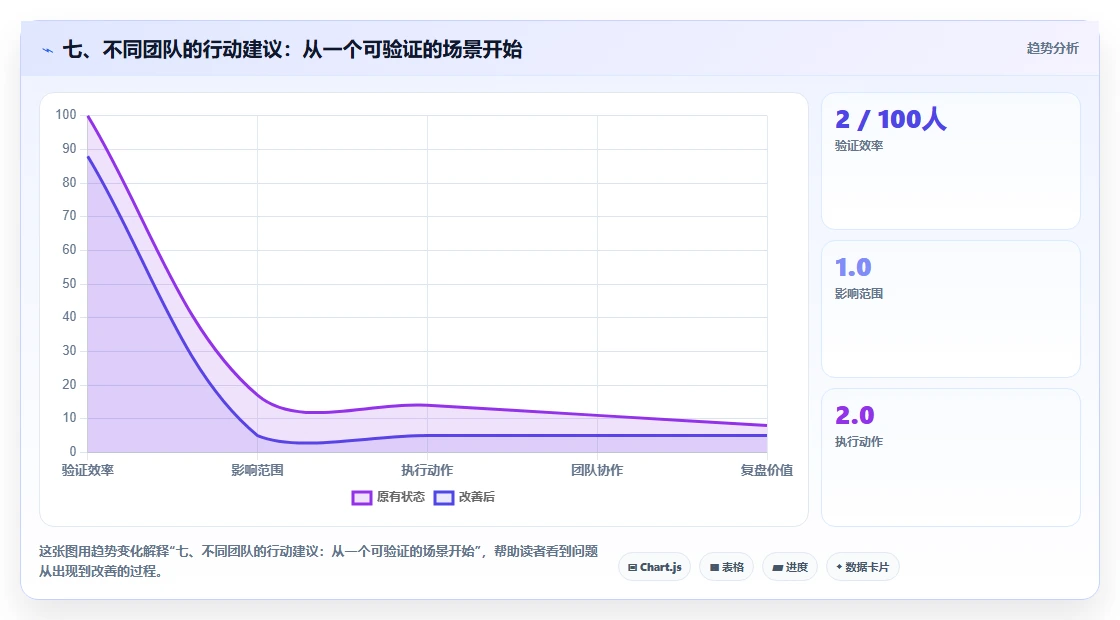The image size is (1120, 620).
Task: Click the 趋势分析 label in the header
Action: coord(1052,49)
